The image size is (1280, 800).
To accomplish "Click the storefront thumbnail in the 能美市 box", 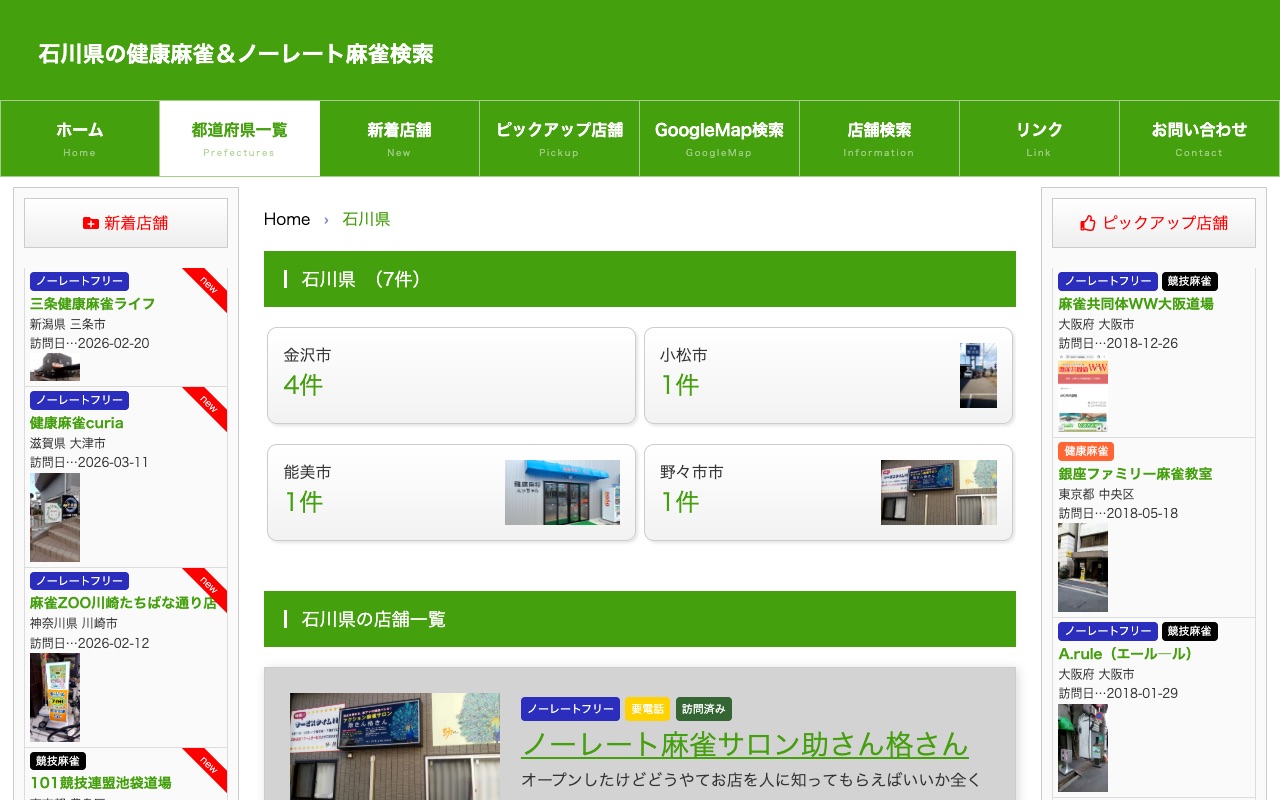I will pos(563,492).
